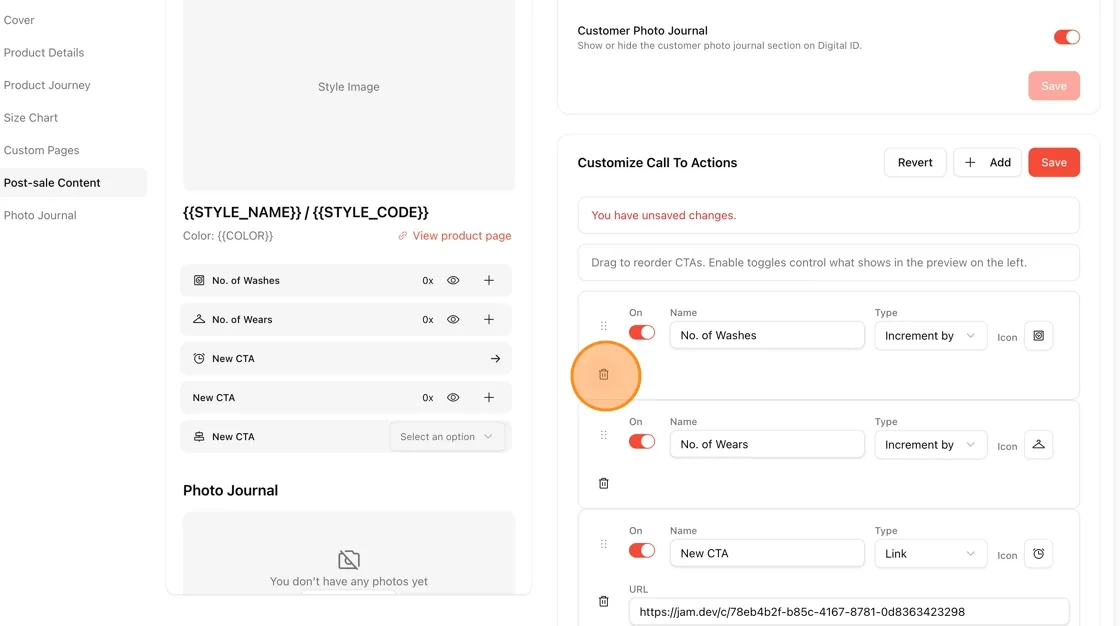This screenshot has height=626, width=1120.
Task: Increment No. of Wears in preview
Action: 489,319
